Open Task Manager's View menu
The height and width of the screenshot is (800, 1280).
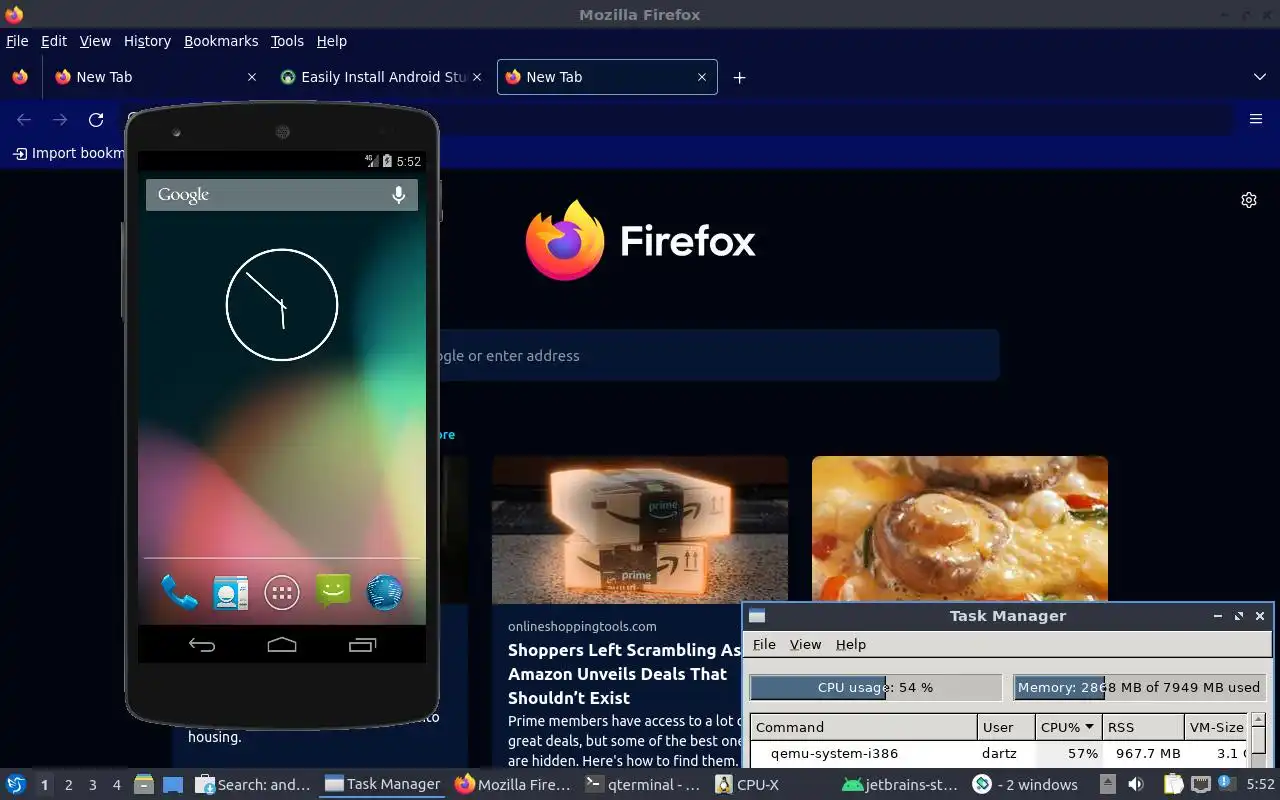pos(805,644)
